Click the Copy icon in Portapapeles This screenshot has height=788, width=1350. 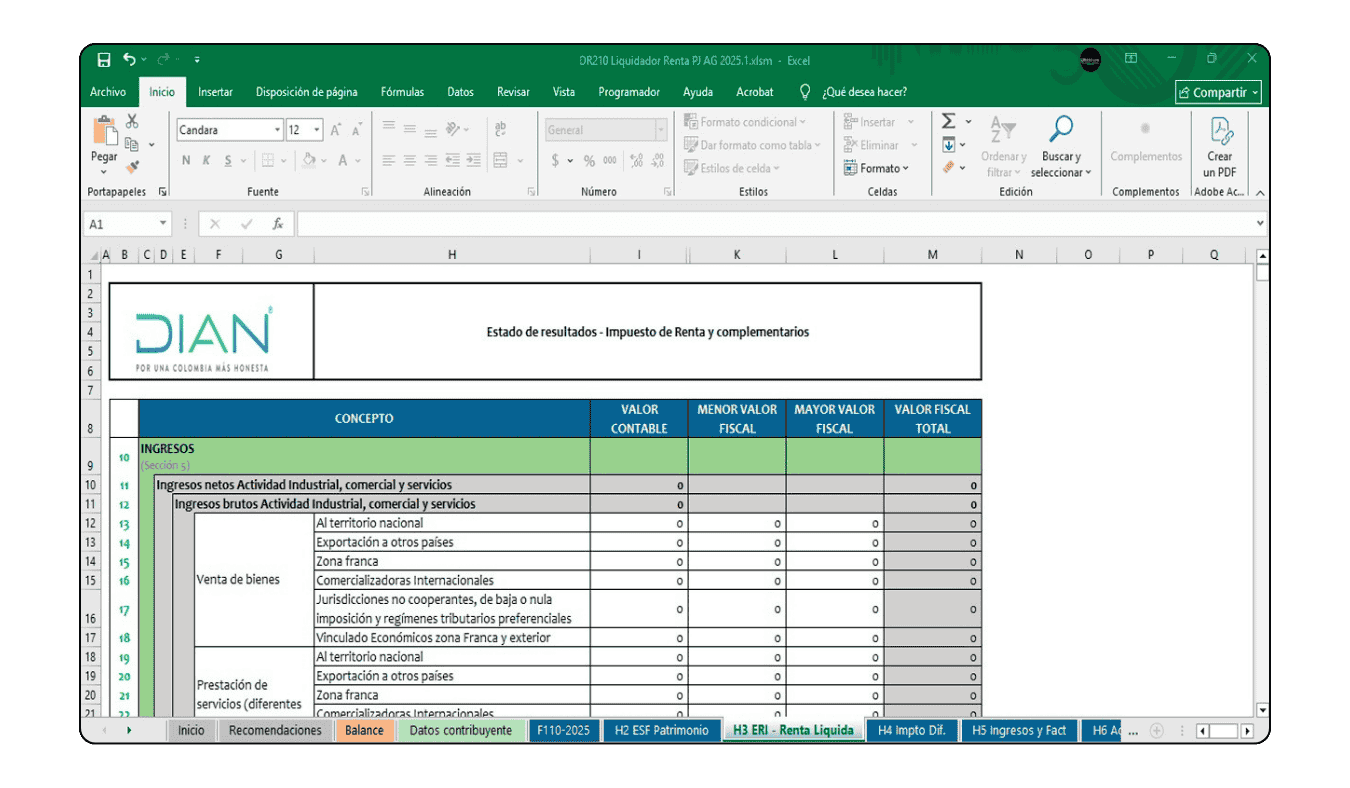[132, 145]
